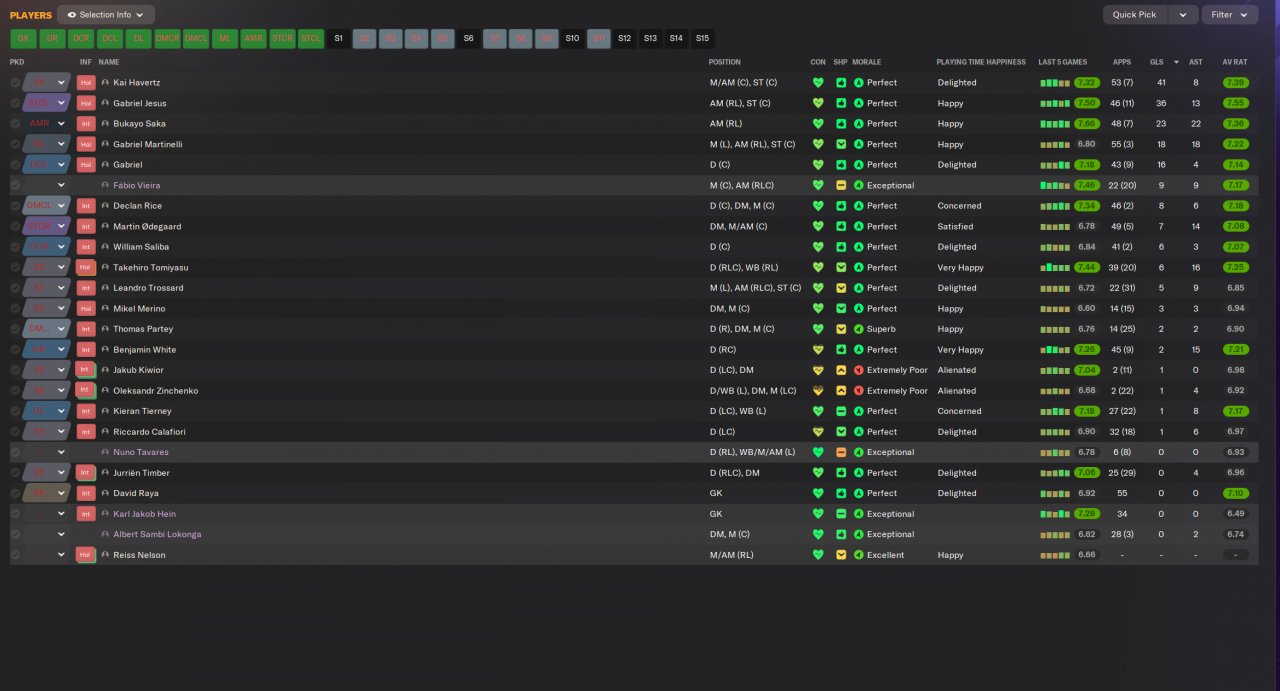Toggle the picked checkbox for Kai Havertz
Viewport: 1280px width, 691px height.
pyautogui.click(x=15, y=83)
